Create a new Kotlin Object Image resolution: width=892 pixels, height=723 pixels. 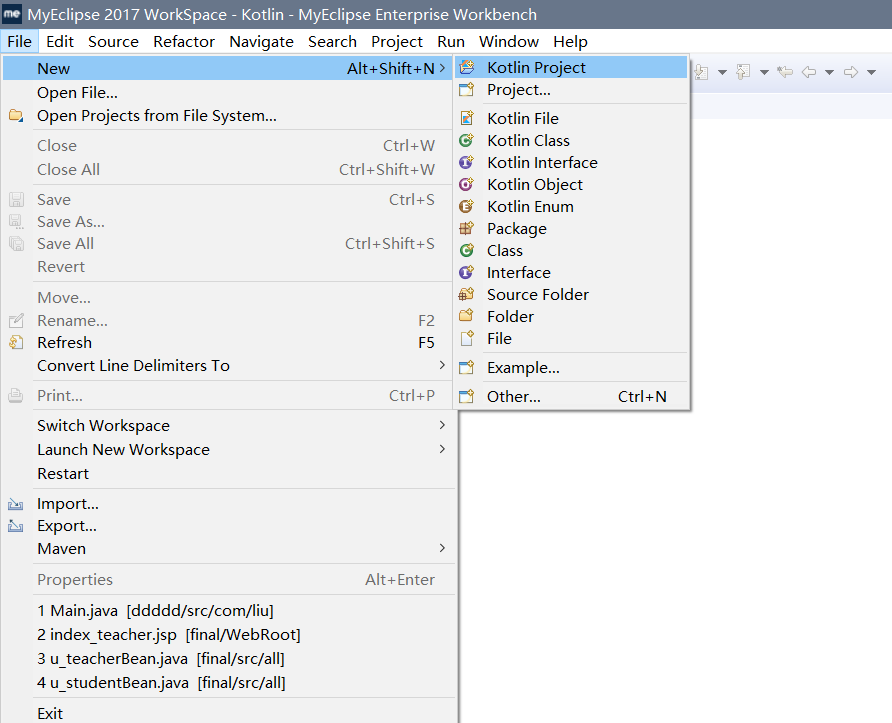[x=571, y=184]
